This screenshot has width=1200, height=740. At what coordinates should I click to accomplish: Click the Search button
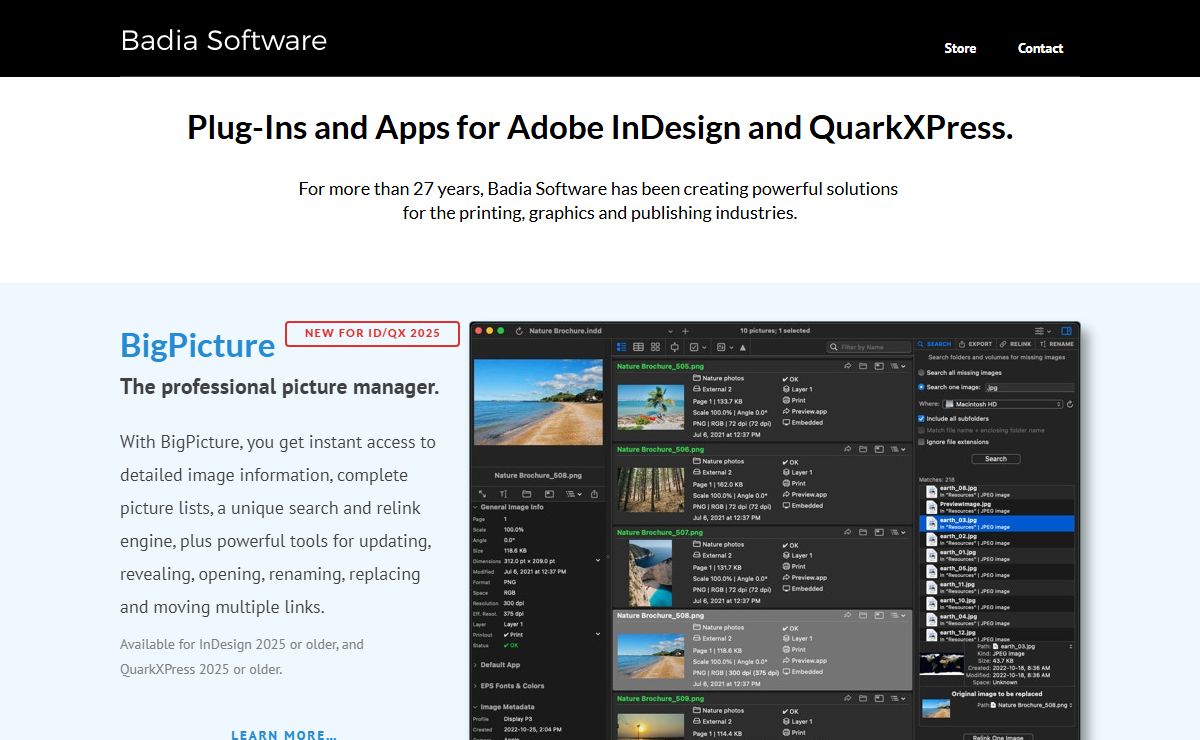pos(996,459)
